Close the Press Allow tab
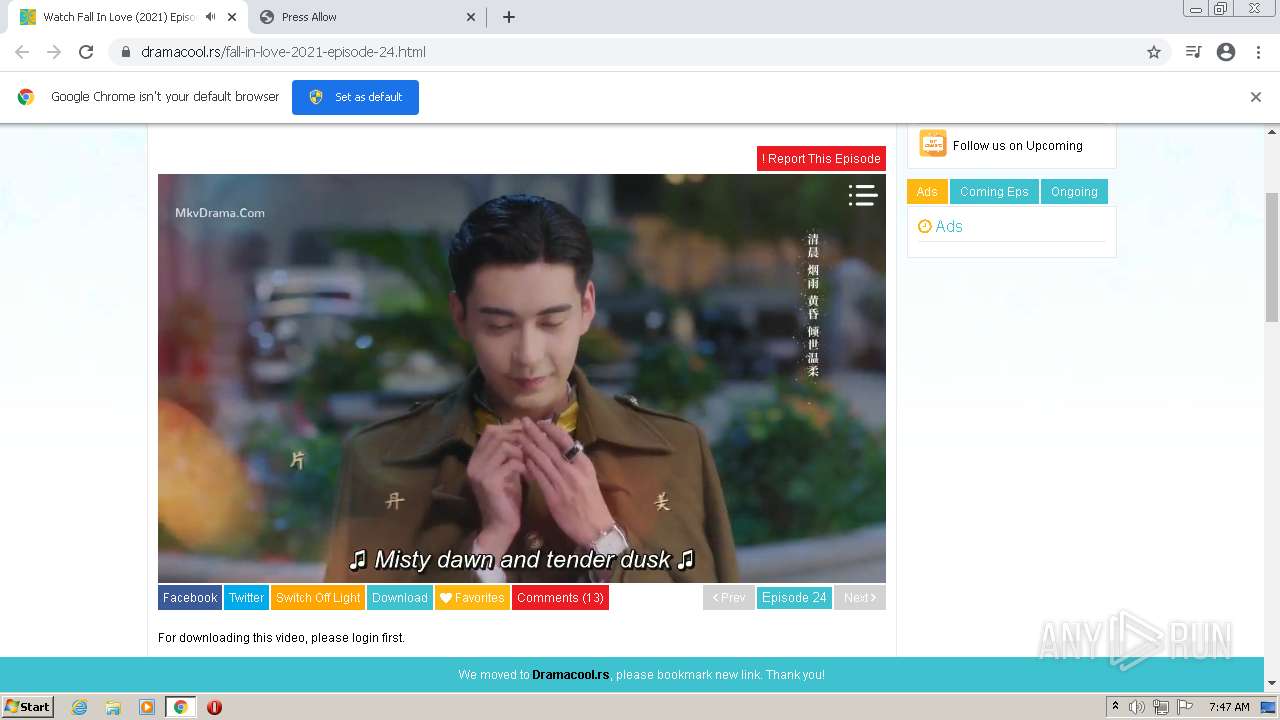The width and height of the screenshot is (1280, 720). pos(471,17)
